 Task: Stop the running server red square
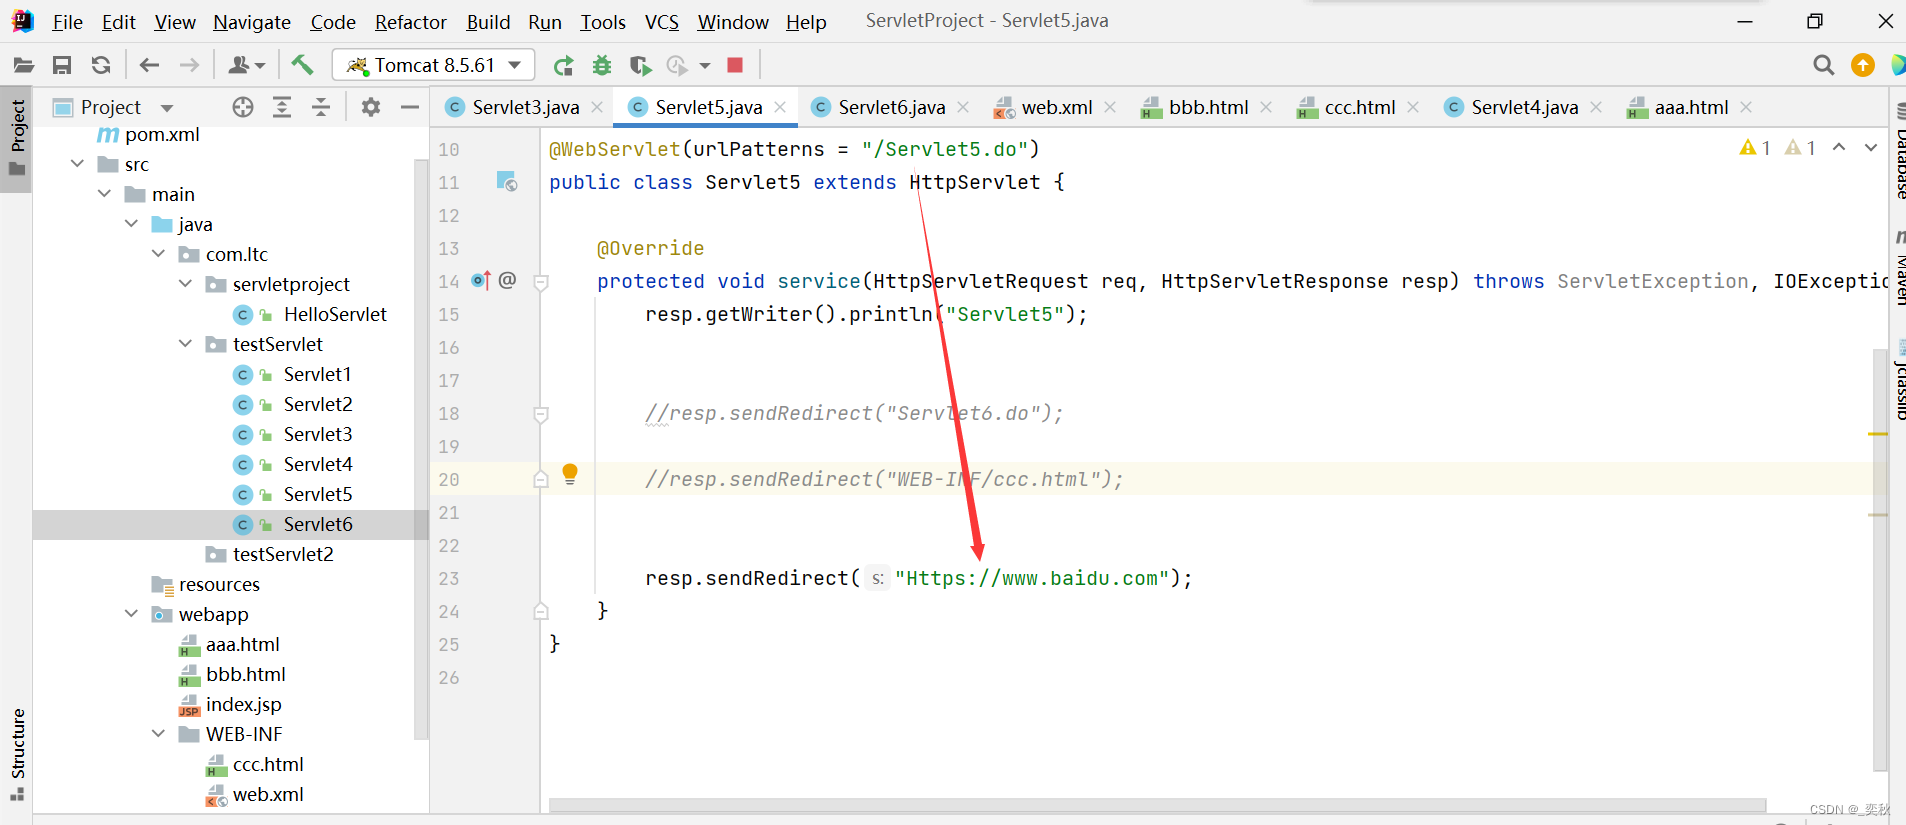click(735, 65)
